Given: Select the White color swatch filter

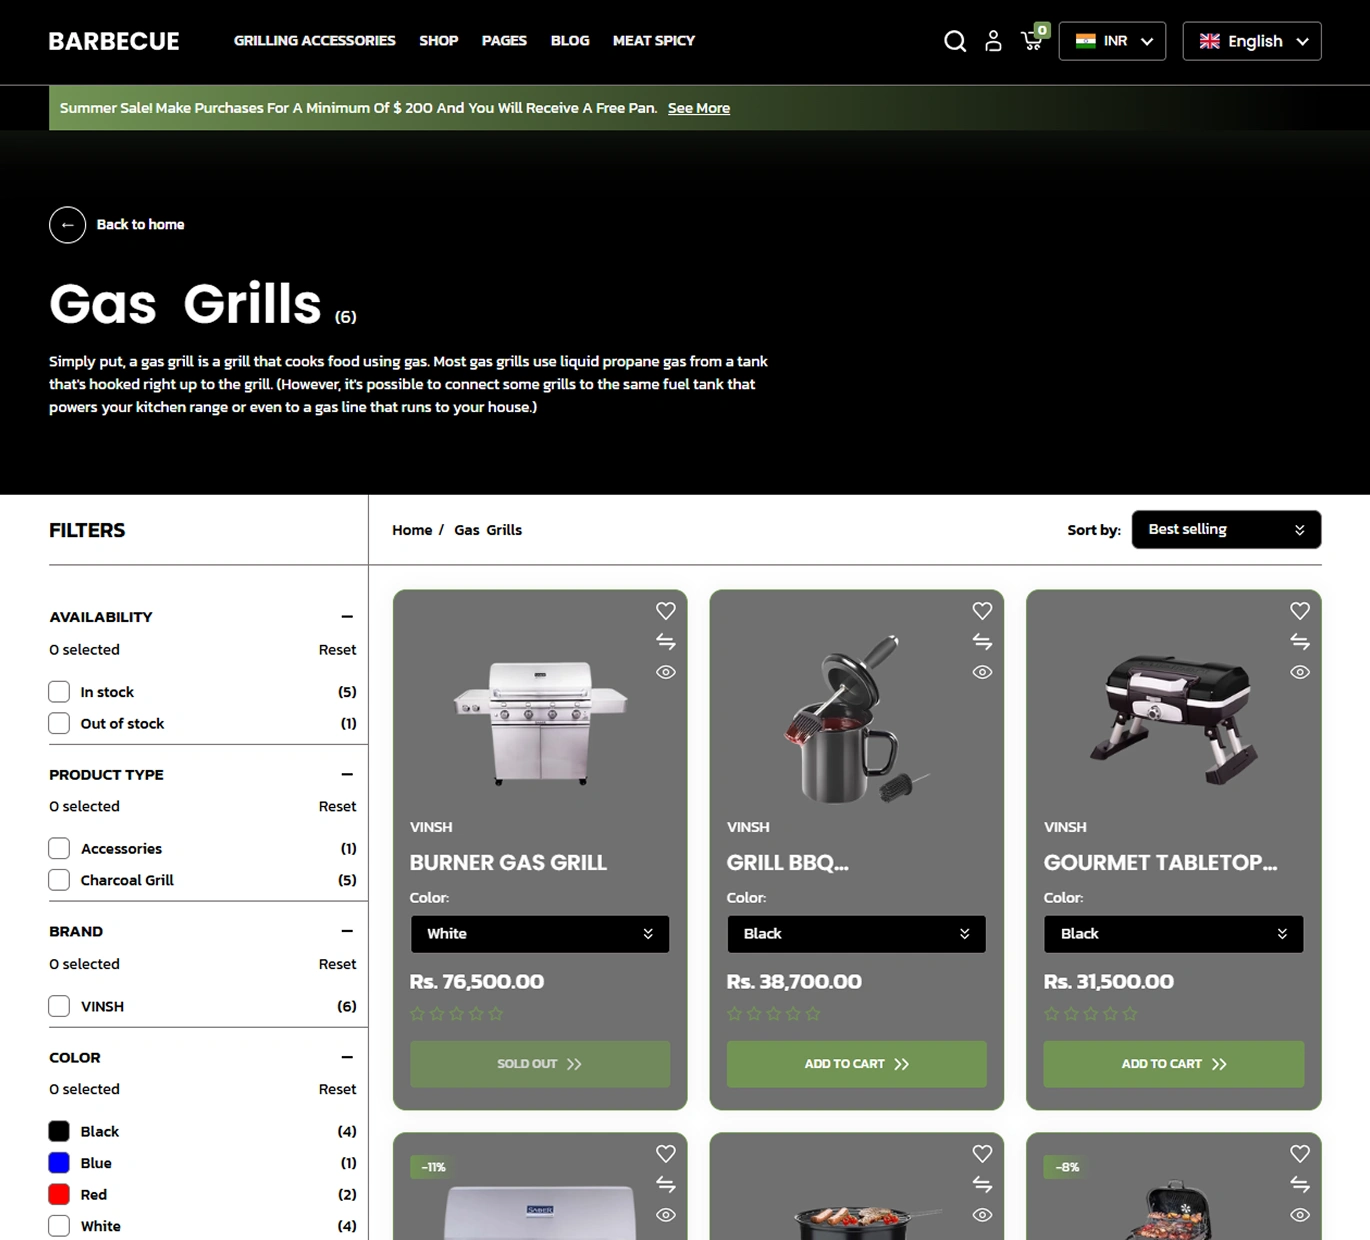Looking at the screenshot, I should pyautogui.click(x=59, y=1226).
